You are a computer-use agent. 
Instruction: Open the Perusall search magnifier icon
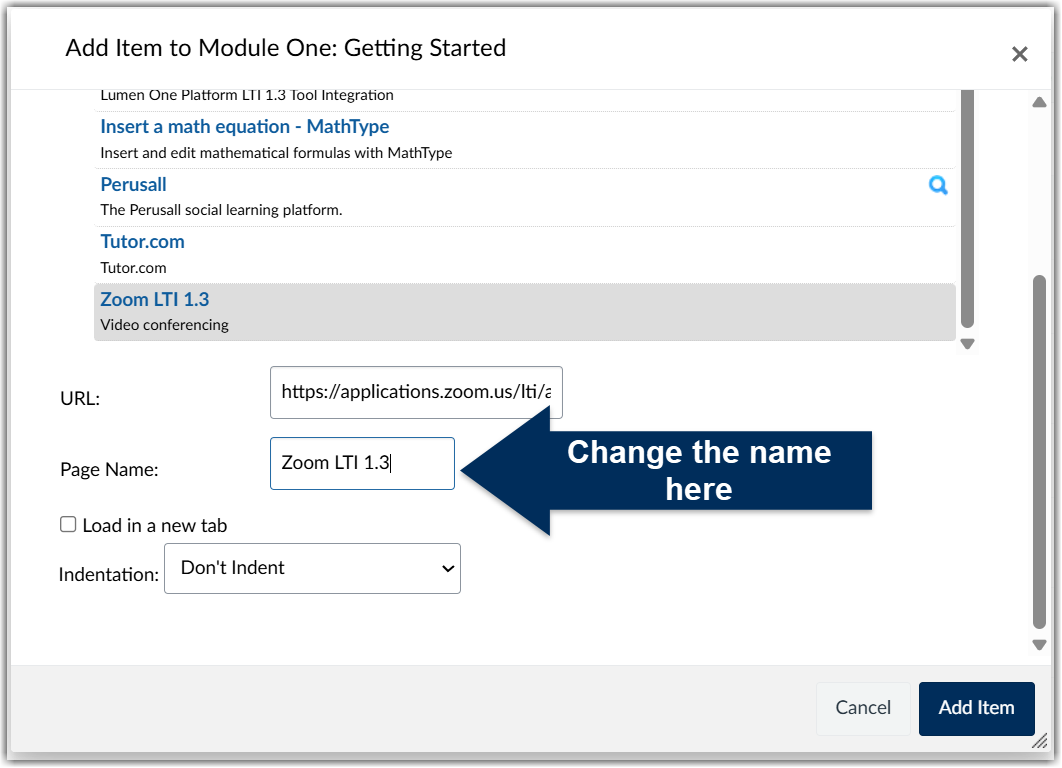[x=938, y=185]
